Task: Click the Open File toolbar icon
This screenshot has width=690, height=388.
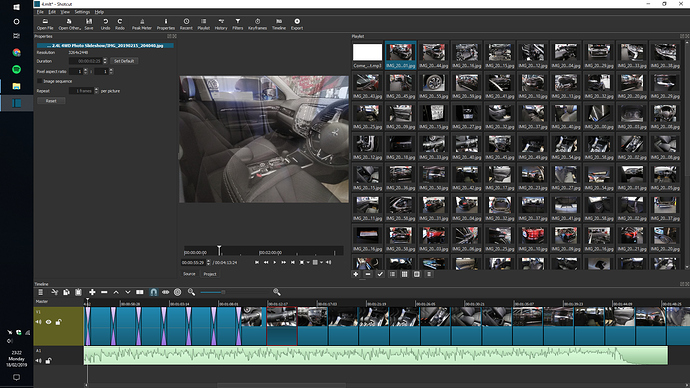Action: click(45, 24)
